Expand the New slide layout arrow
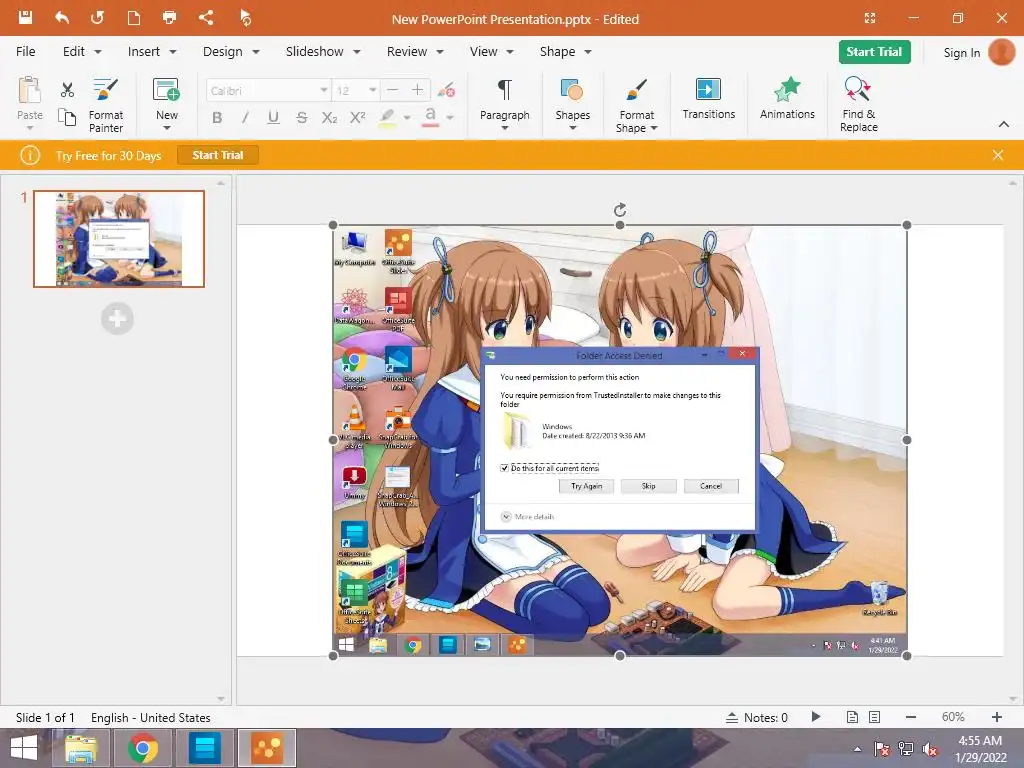The width and height of the screenshot is (1024, 768). 167,128
